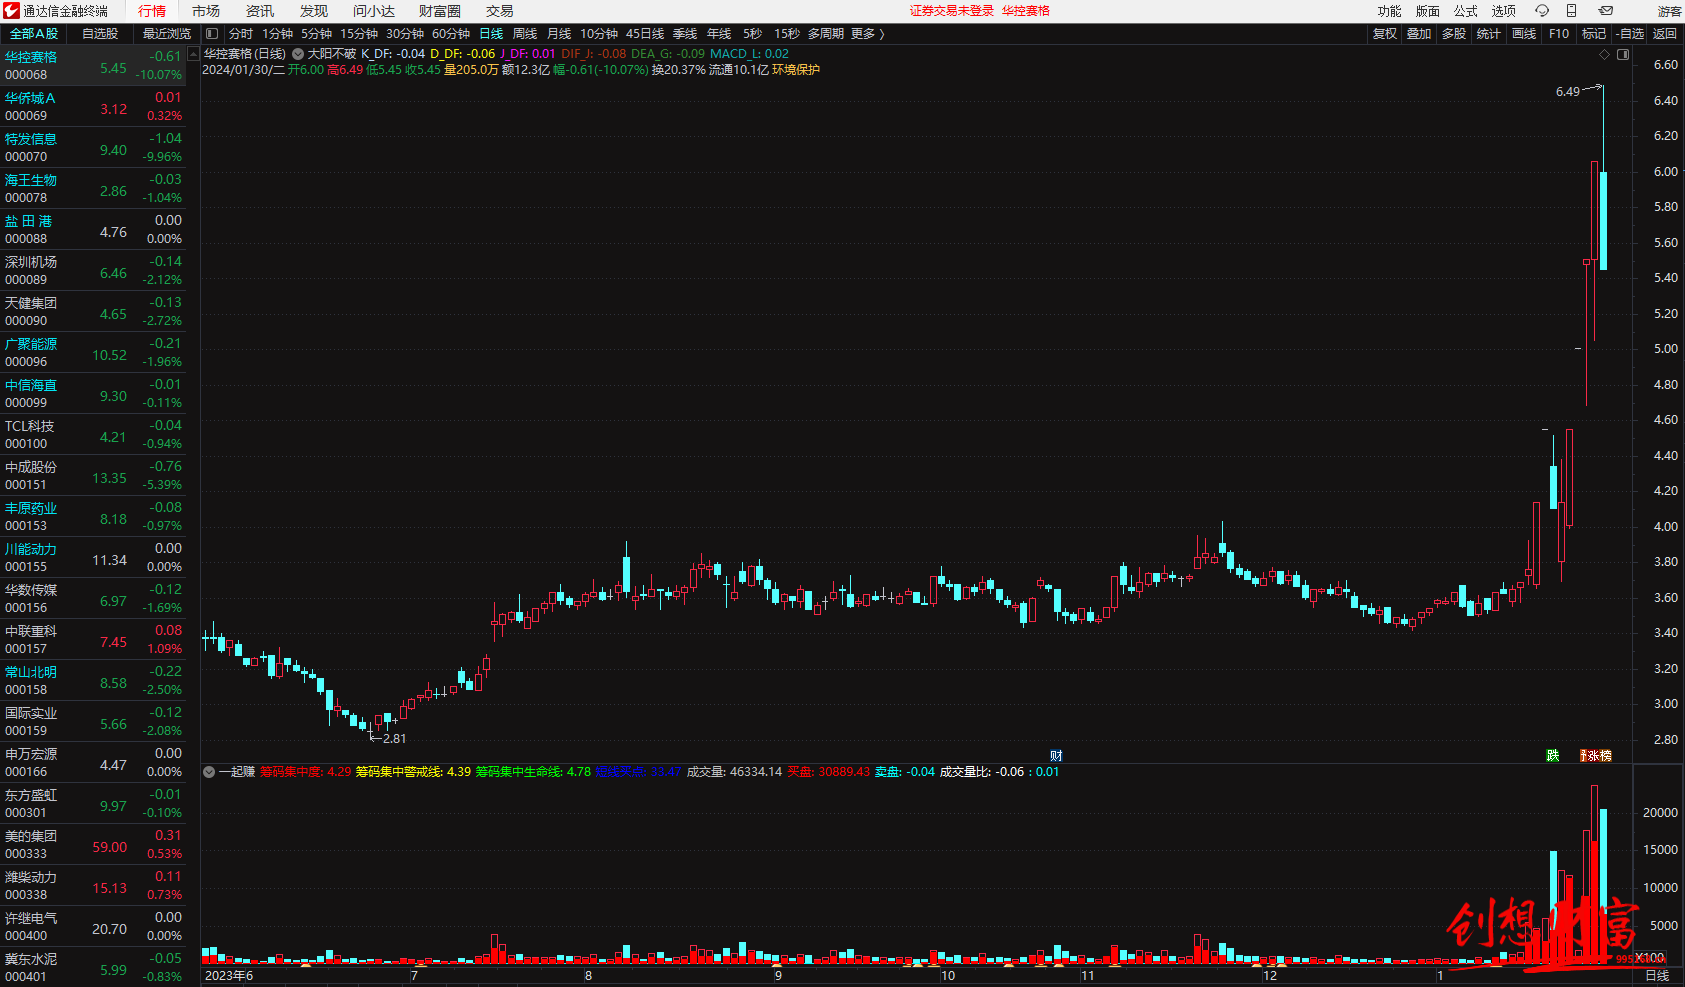This screenshot has height=987, width=1685.
Task: Click the 统计 button
Action: [x=1489, y=34]
